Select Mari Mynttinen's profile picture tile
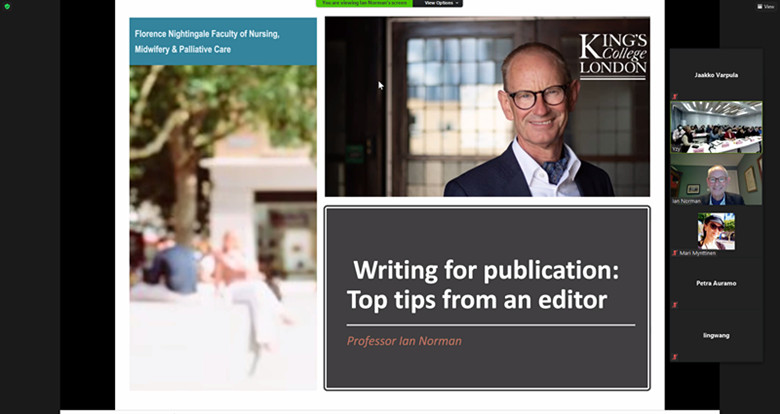 click(716, 231)
